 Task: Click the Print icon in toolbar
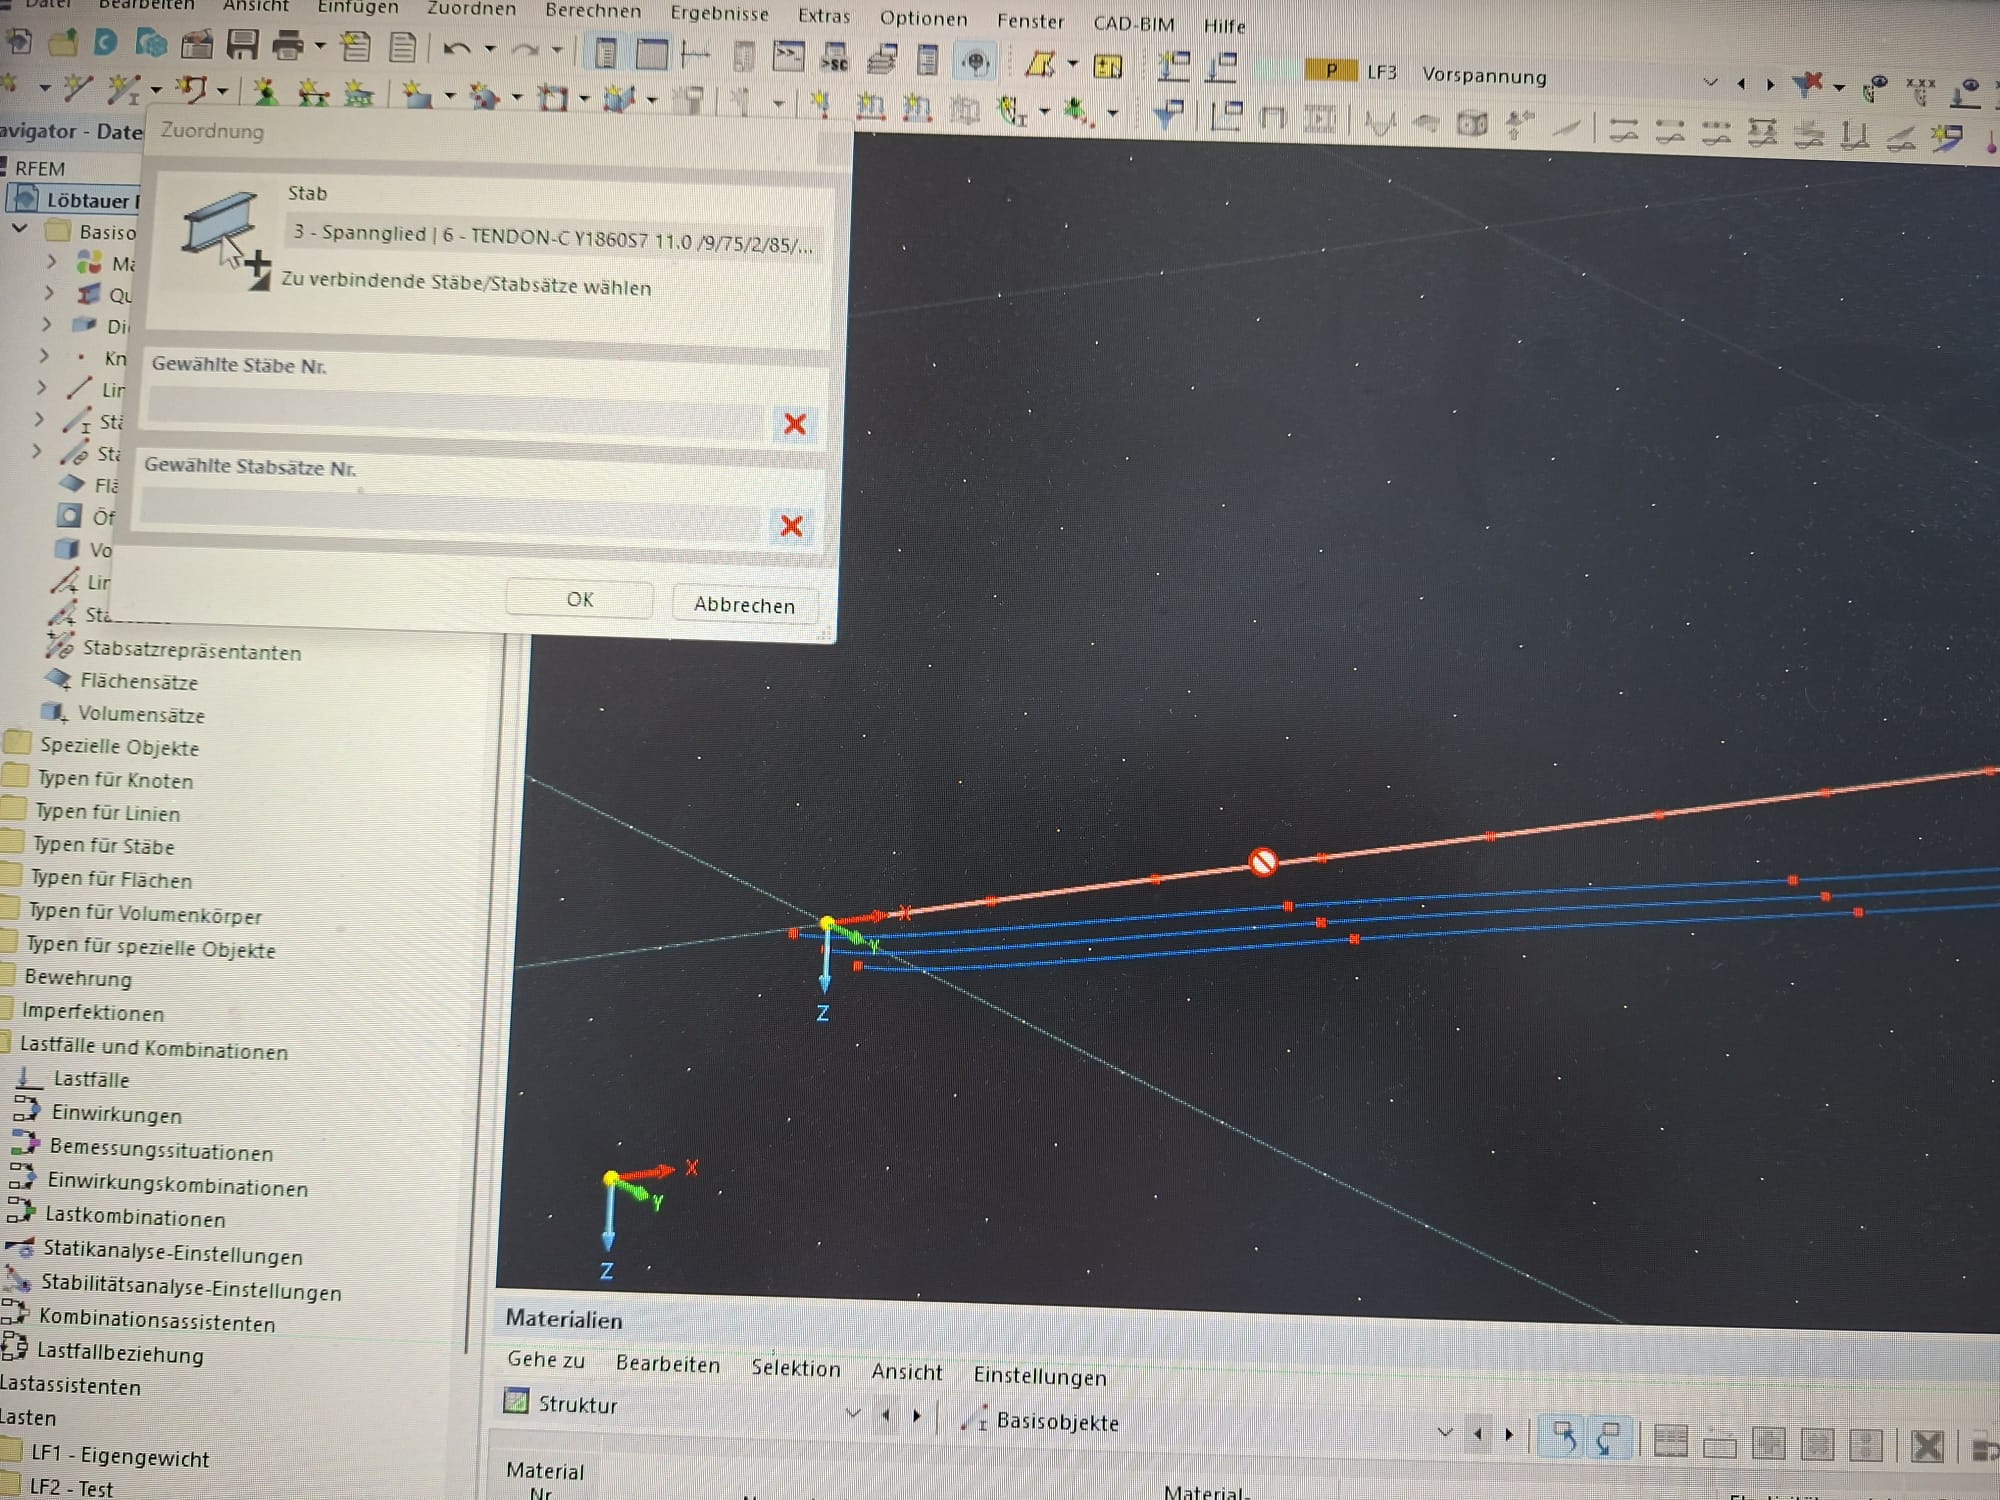click(x=287, y=45)
